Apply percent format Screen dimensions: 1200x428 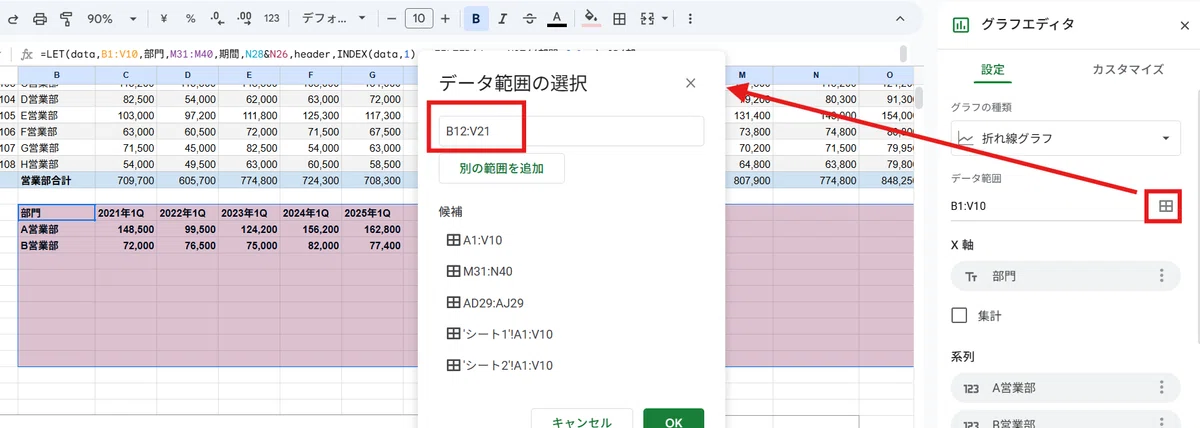click(x=190, y=18)
